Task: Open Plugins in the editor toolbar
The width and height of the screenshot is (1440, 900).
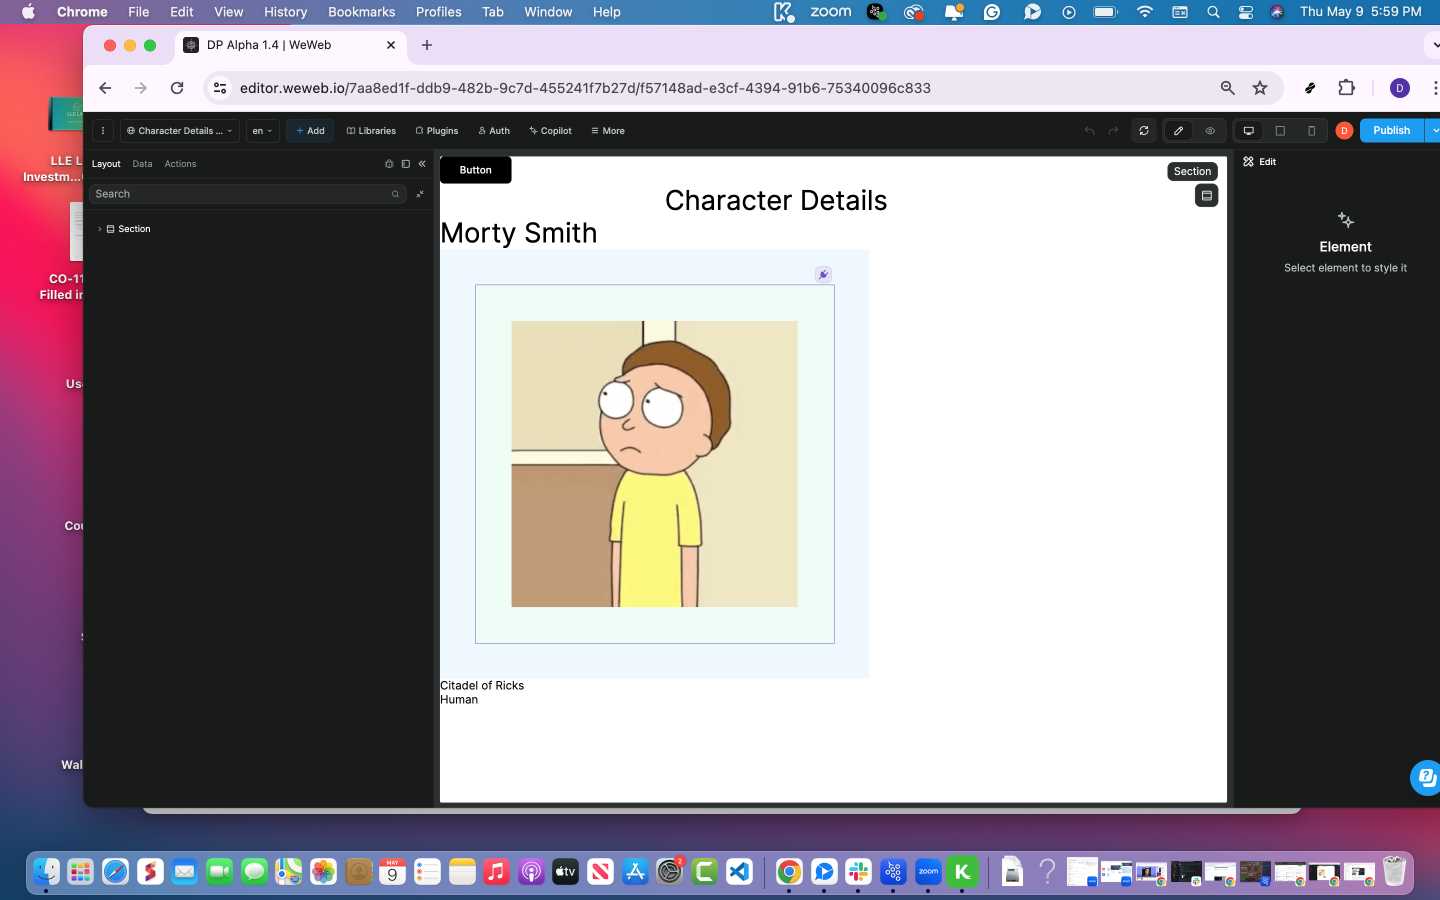Action: click(x=437, y=131)
